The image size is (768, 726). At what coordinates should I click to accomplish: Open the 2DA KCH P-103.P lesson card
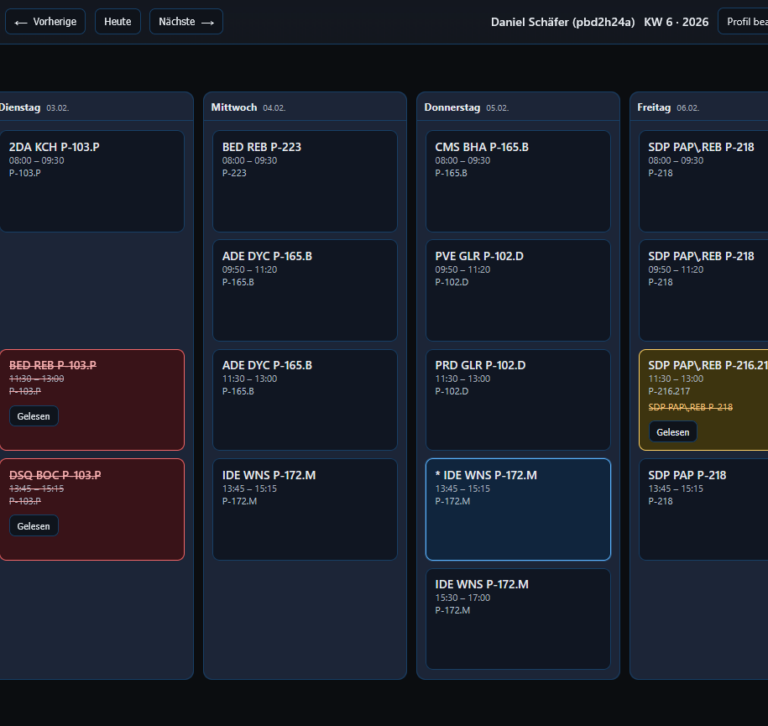(91, 181)
